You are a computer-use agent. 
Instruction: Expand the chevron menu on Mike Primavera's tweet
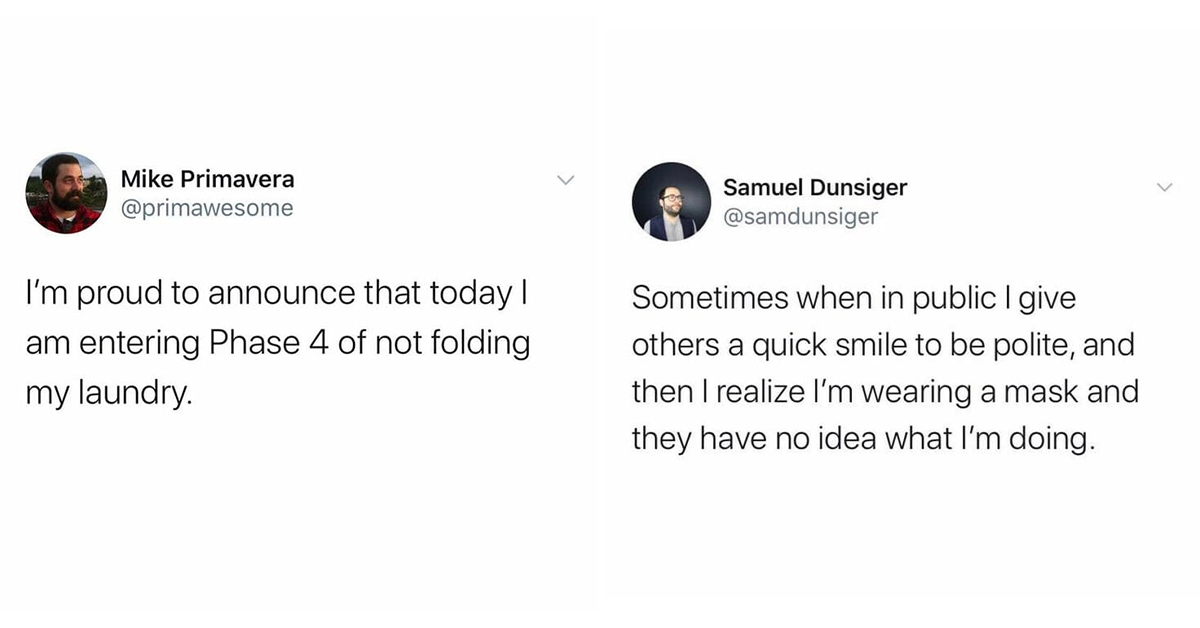(x=566, y=180)
